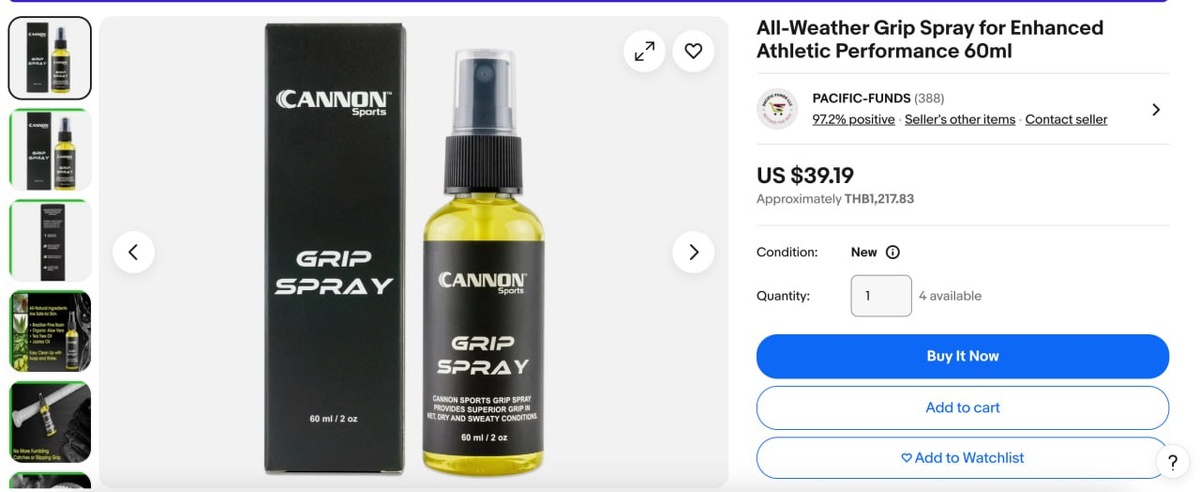The image size is (1200, 492).
Task: Click the PACIFIC-FUNDS seller logo
Action: click(777, 109)
